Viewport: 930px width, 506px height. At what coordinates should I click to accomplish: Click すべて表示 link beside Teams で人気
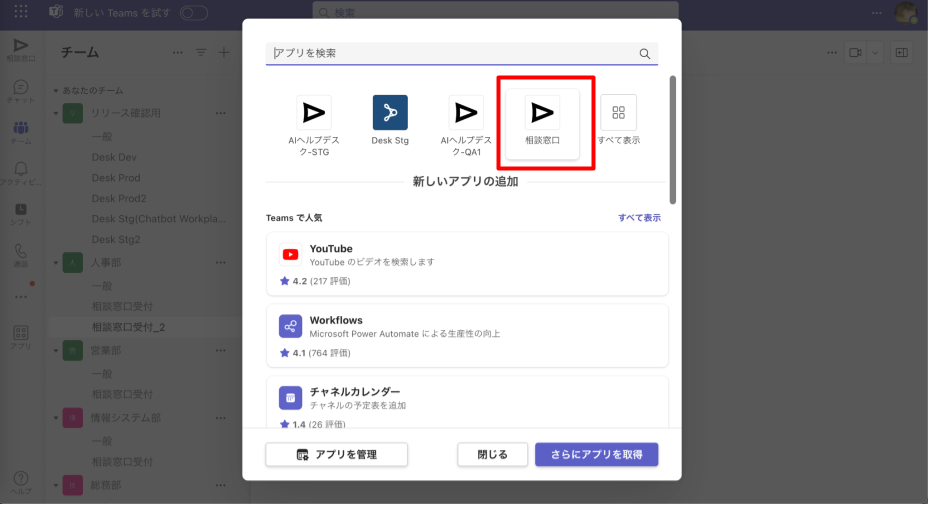pyautogui.click(x=639, y=218)
